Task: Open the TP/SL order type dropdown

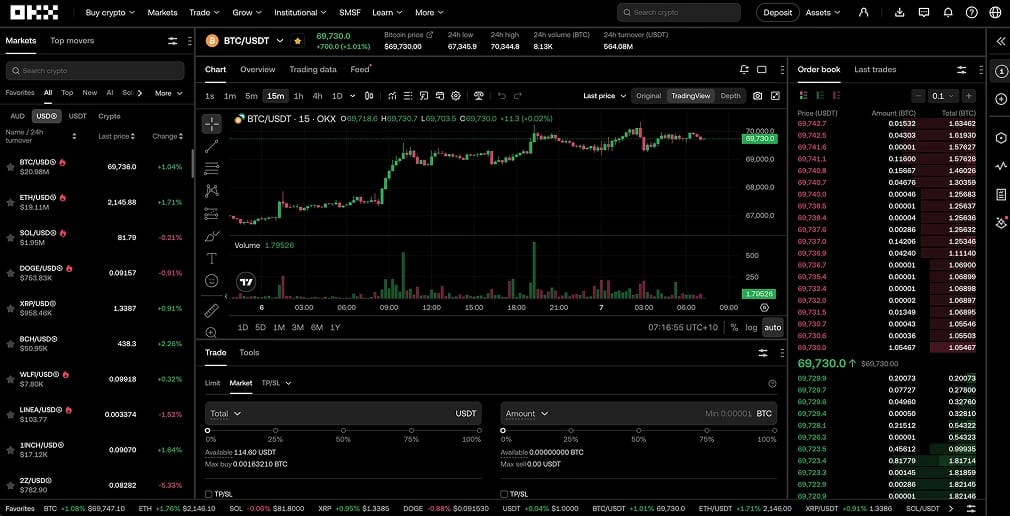Action: click(x=276, y=383)
